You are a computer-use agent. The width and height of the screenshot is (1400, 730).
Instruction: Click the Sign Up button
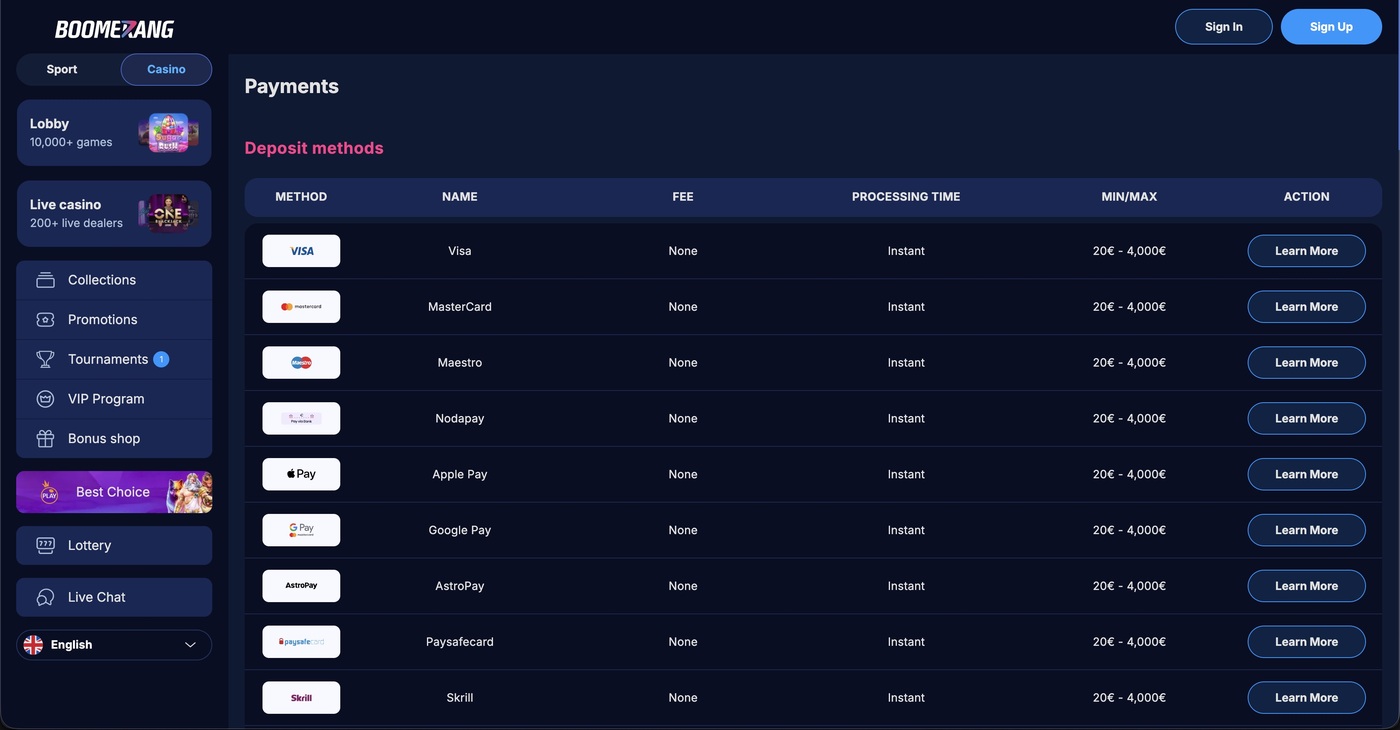[1331, 27]
